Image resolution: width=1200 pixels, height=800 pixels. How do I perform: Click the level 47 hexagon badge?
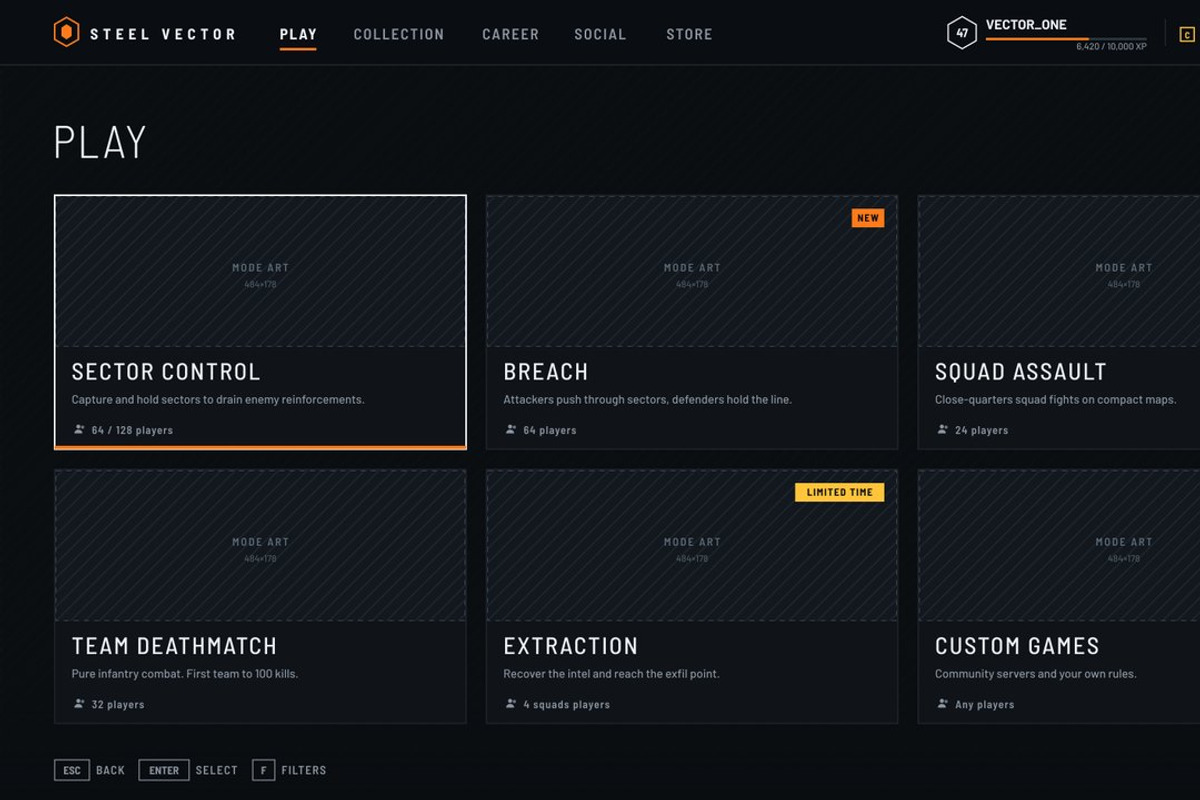[x=961, y=33]
